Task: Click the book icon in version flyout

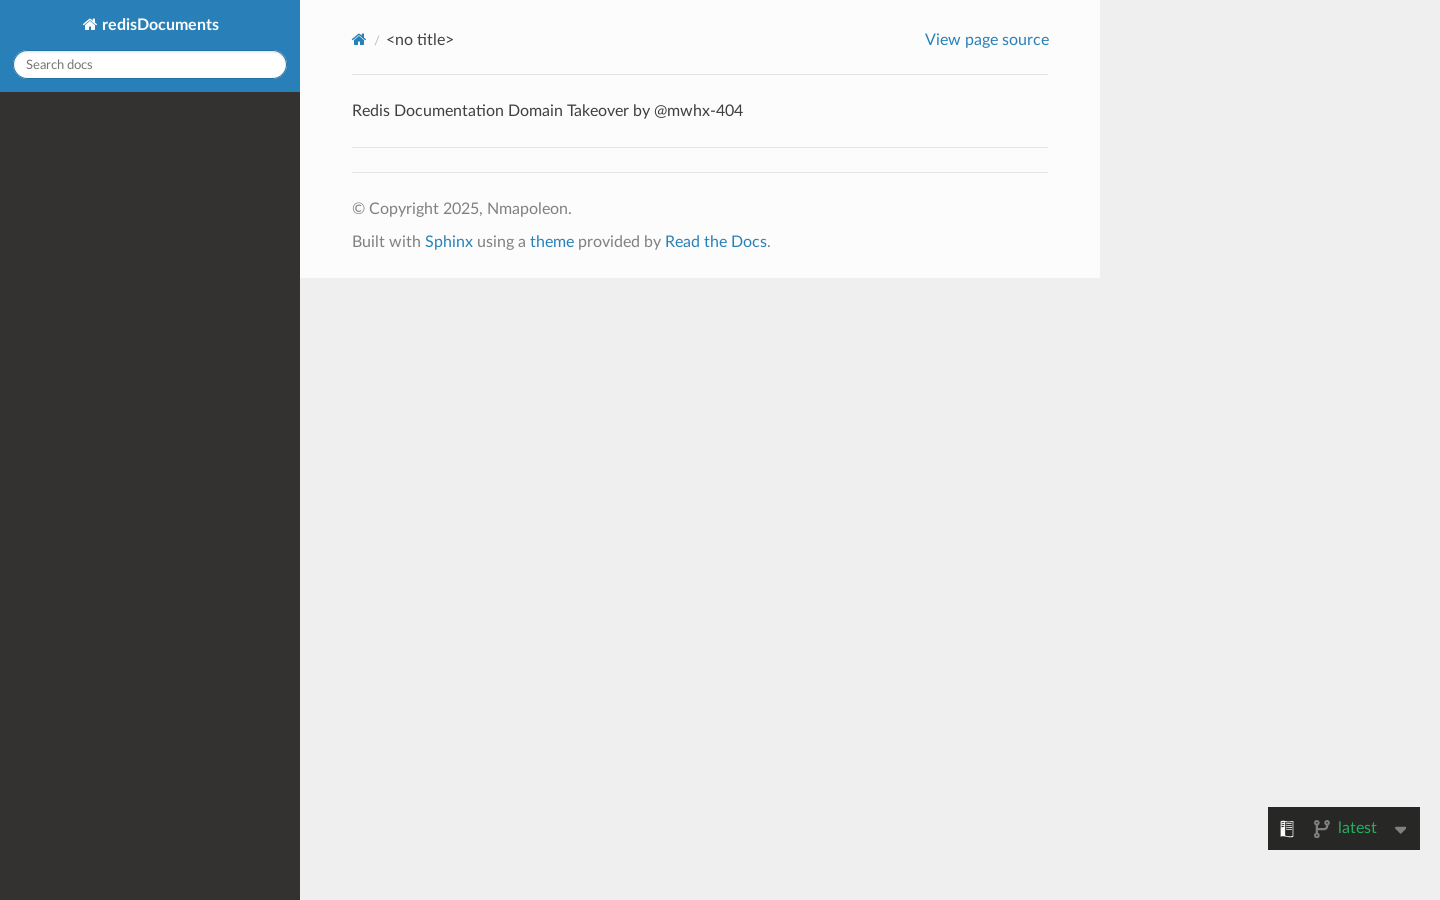Action: pyautogui.click(x=1287, y=828)
